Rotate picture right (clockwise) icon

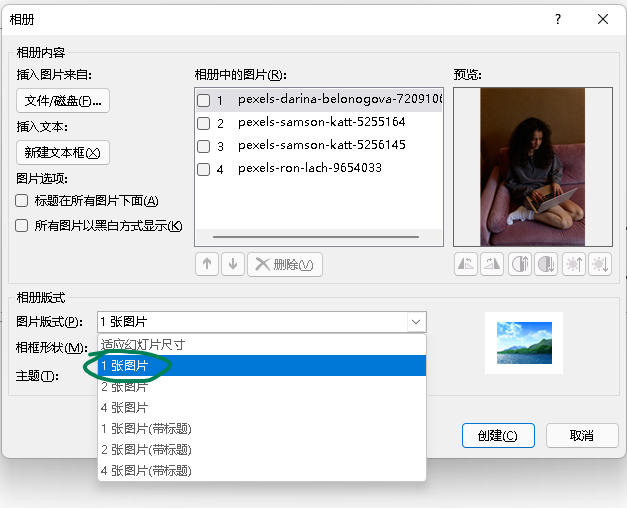pyautogui.click(x=492, y=264)
